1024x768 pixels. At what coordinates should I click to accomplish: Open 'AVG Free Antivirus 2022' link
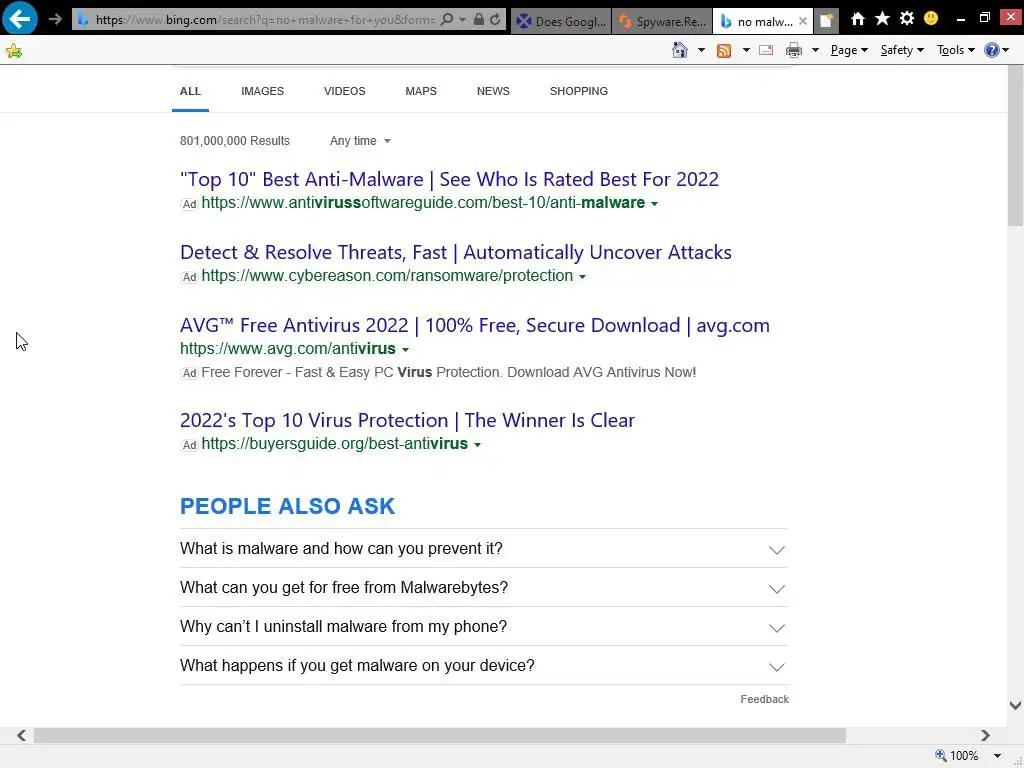click(x=475, y=325)
